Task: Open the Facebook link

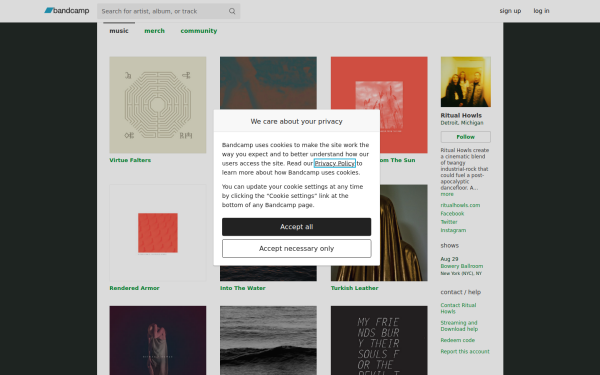Action: click(x=452, y=214)
